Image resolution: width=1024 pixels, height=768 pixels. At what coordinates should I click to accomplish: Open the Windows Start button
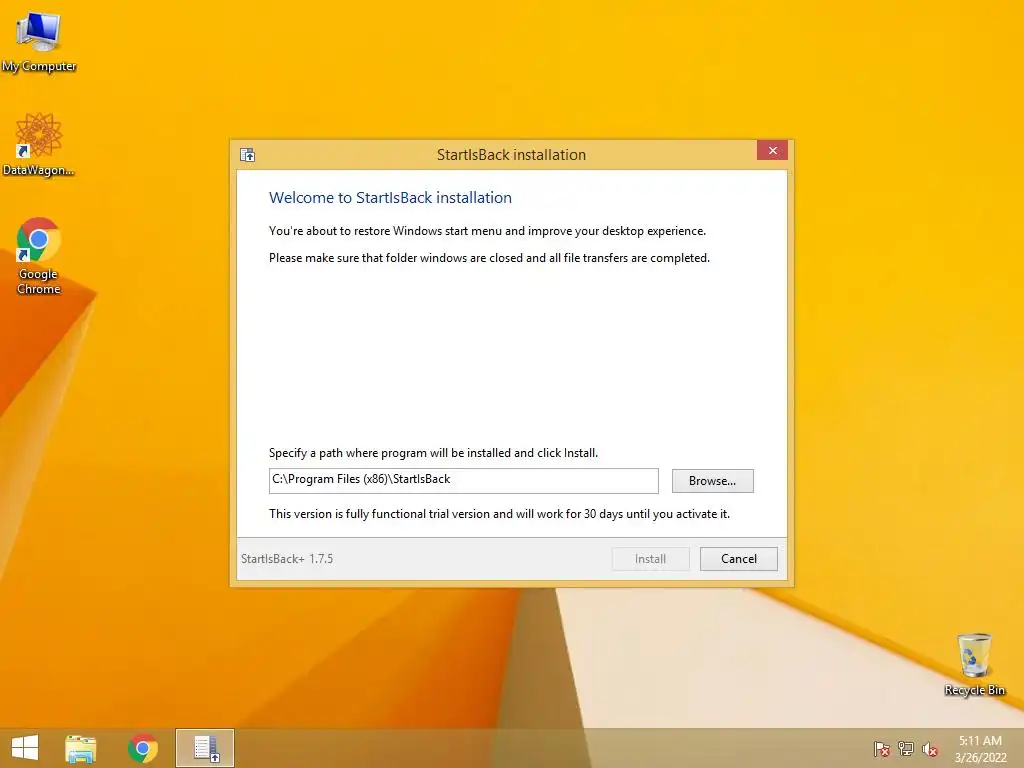25,748
